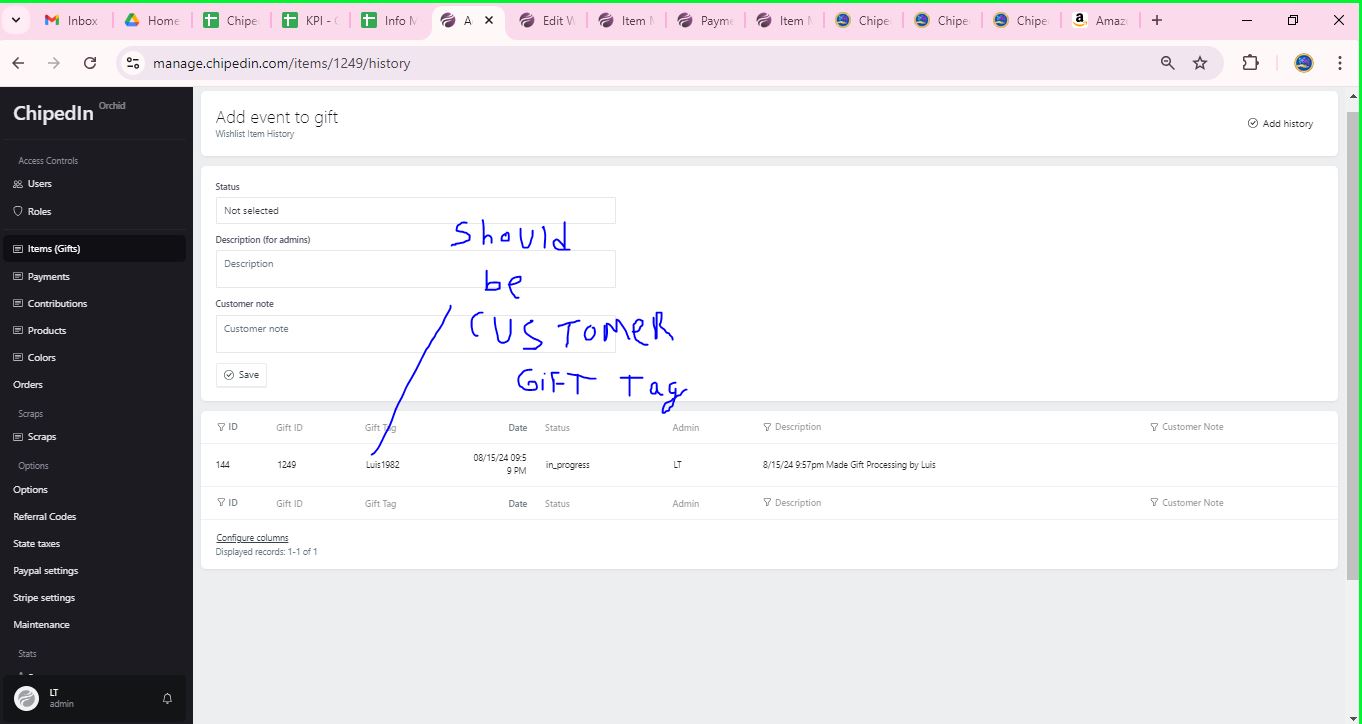Click Add history button

pos(1281,124)
